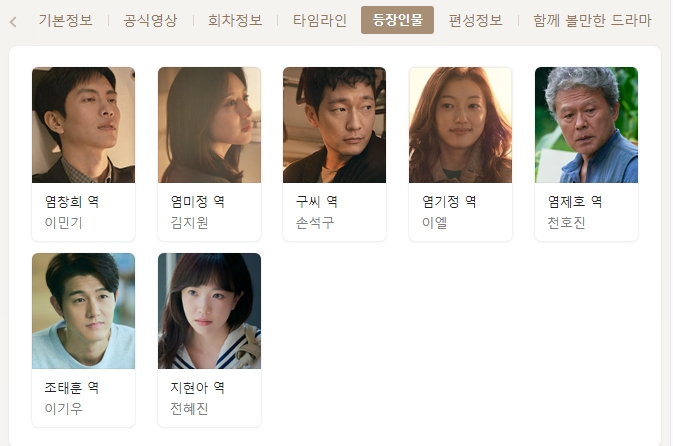
Task: Open the 염미정 역 character photo
Action: (x=209, y=125)
